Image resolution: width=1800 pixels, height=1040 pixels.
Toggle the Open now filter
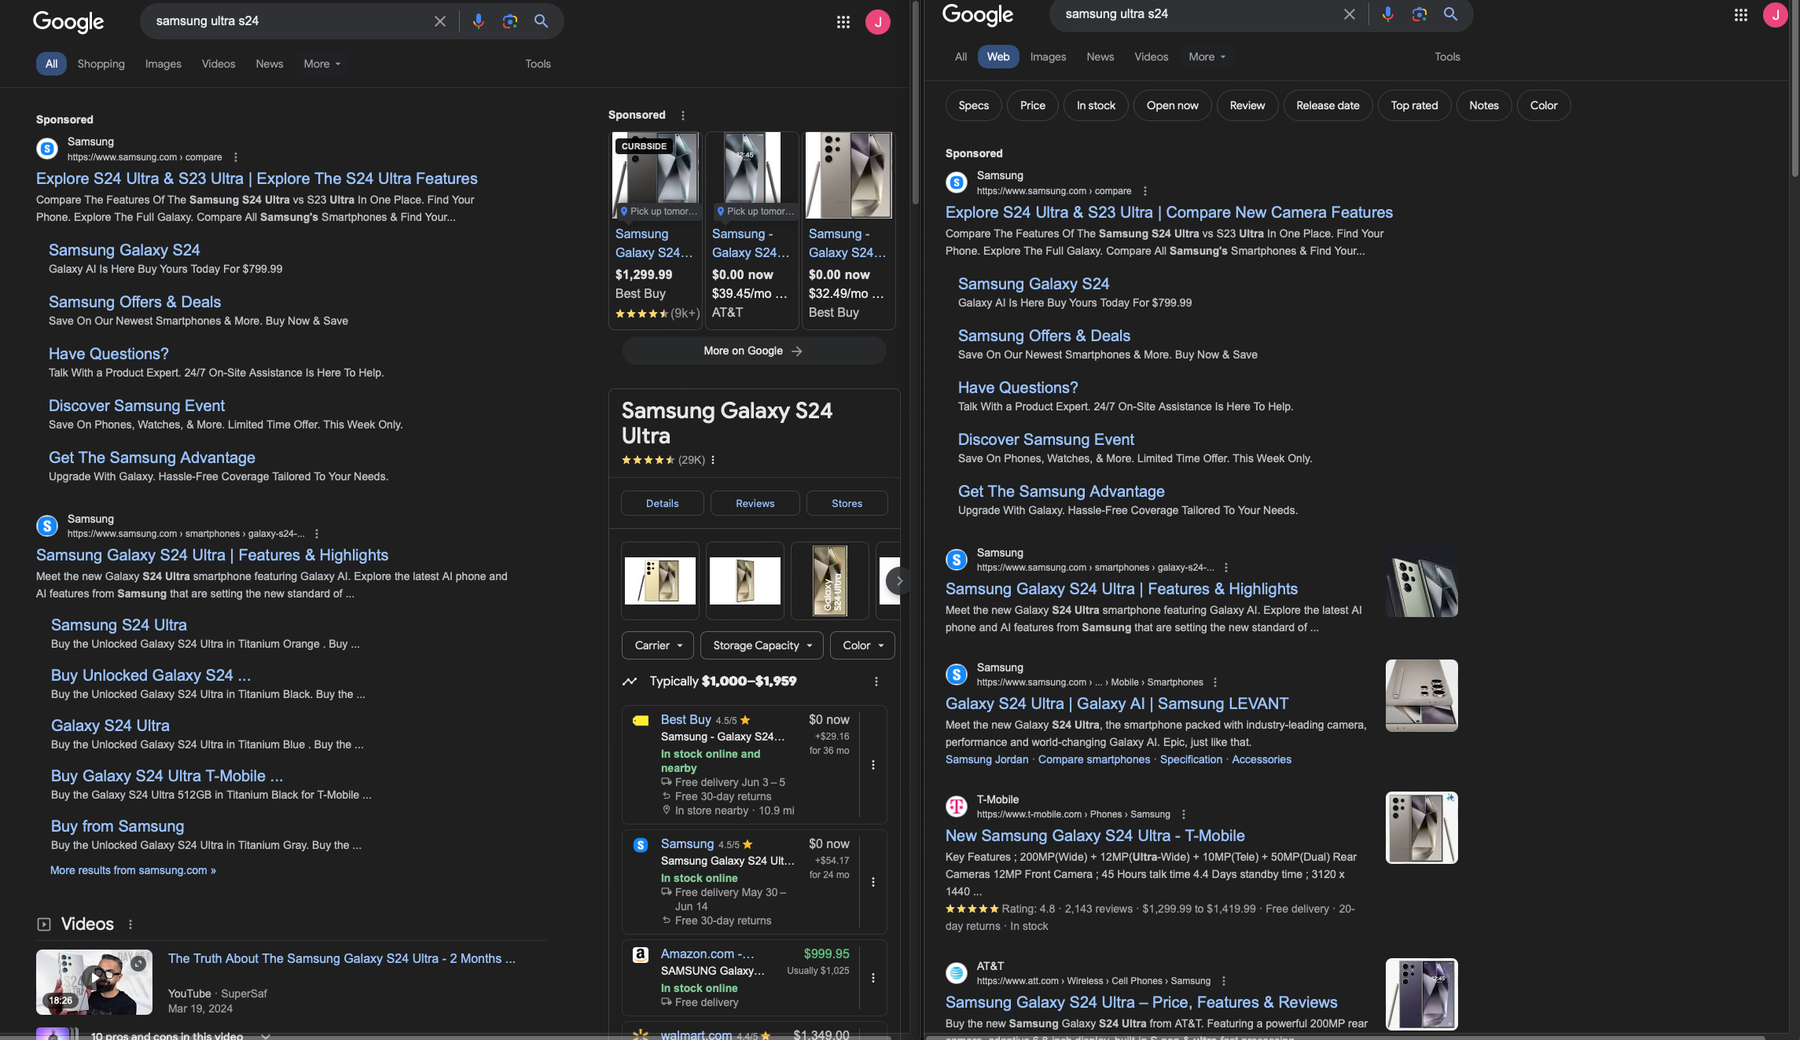click(1171, 105)
